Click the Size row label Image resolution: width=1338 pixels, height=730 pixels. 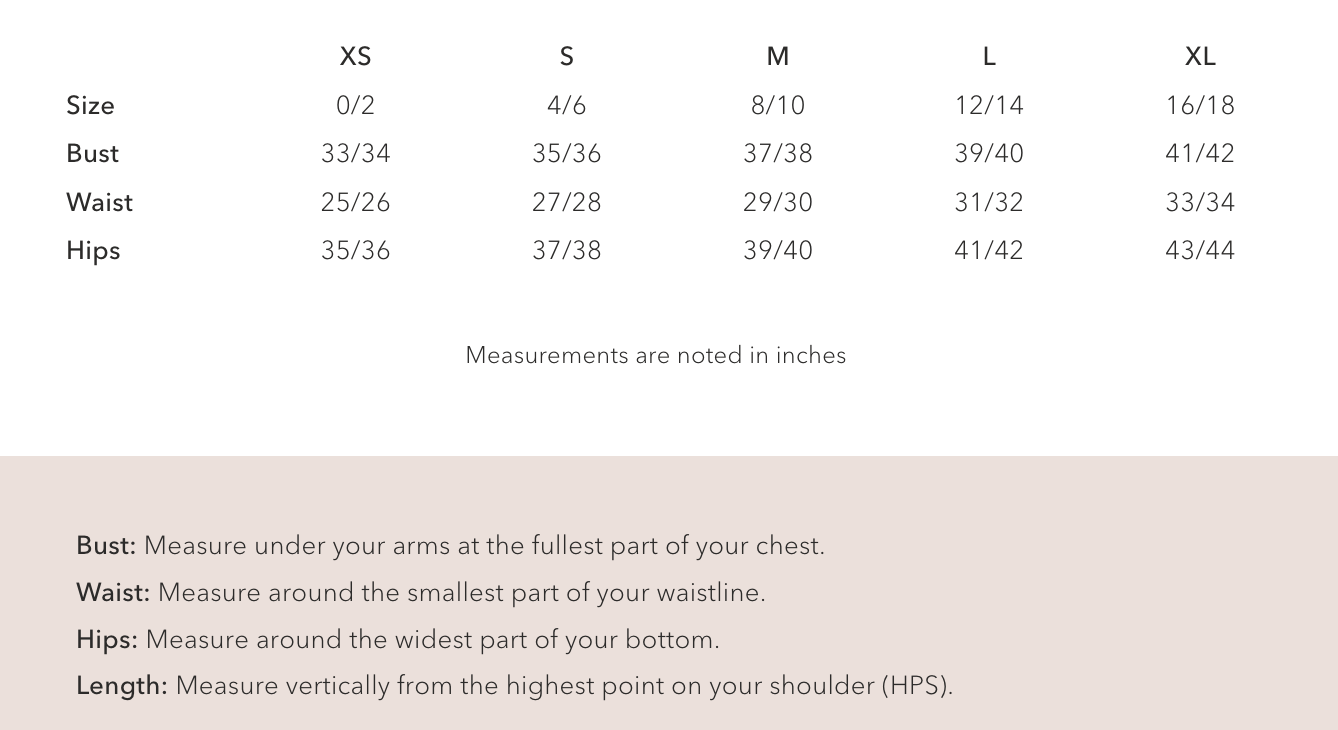[x=90, y=105]
